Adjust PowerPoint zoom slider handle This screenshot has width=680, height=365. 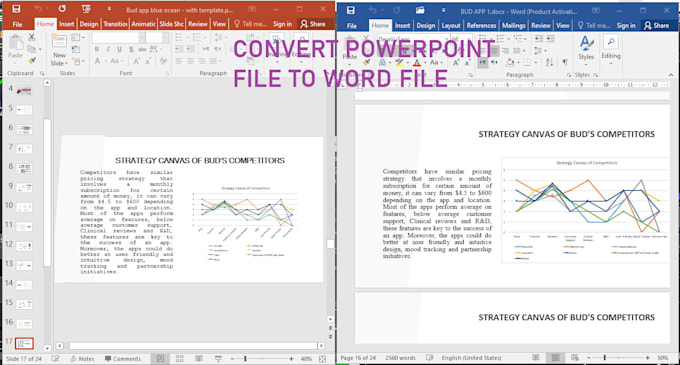tap(245, 359)
